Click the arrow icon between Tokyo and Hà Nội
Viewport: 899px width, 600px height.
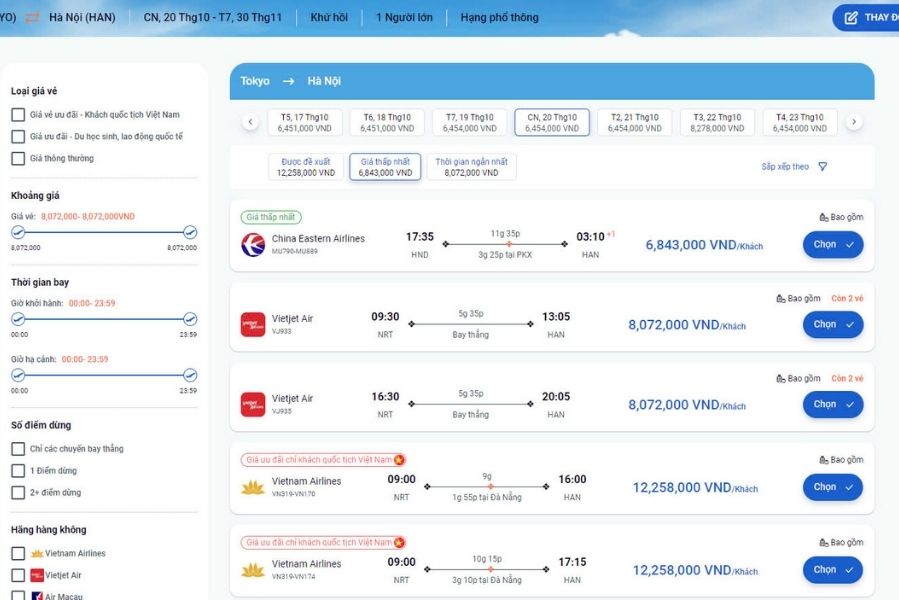[x=288, y=81]
